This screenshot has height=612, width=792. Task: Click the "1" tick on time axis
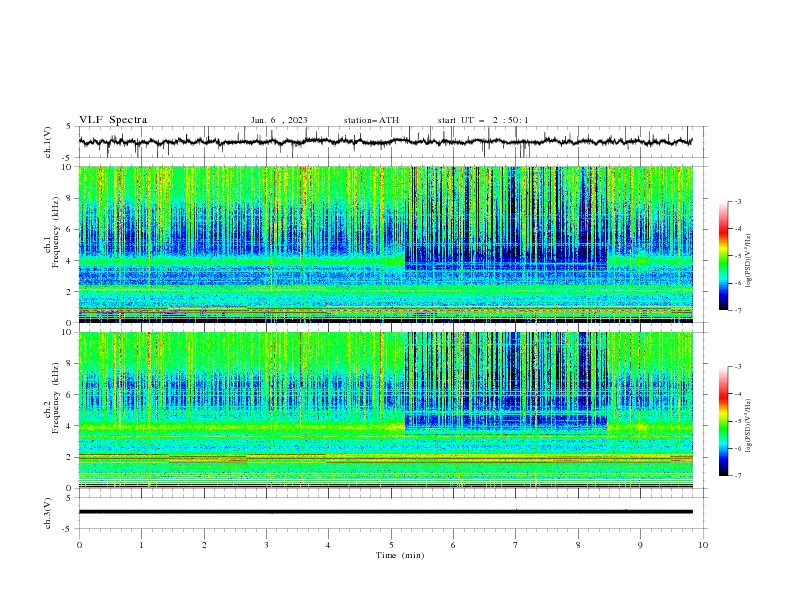[141, 545]
